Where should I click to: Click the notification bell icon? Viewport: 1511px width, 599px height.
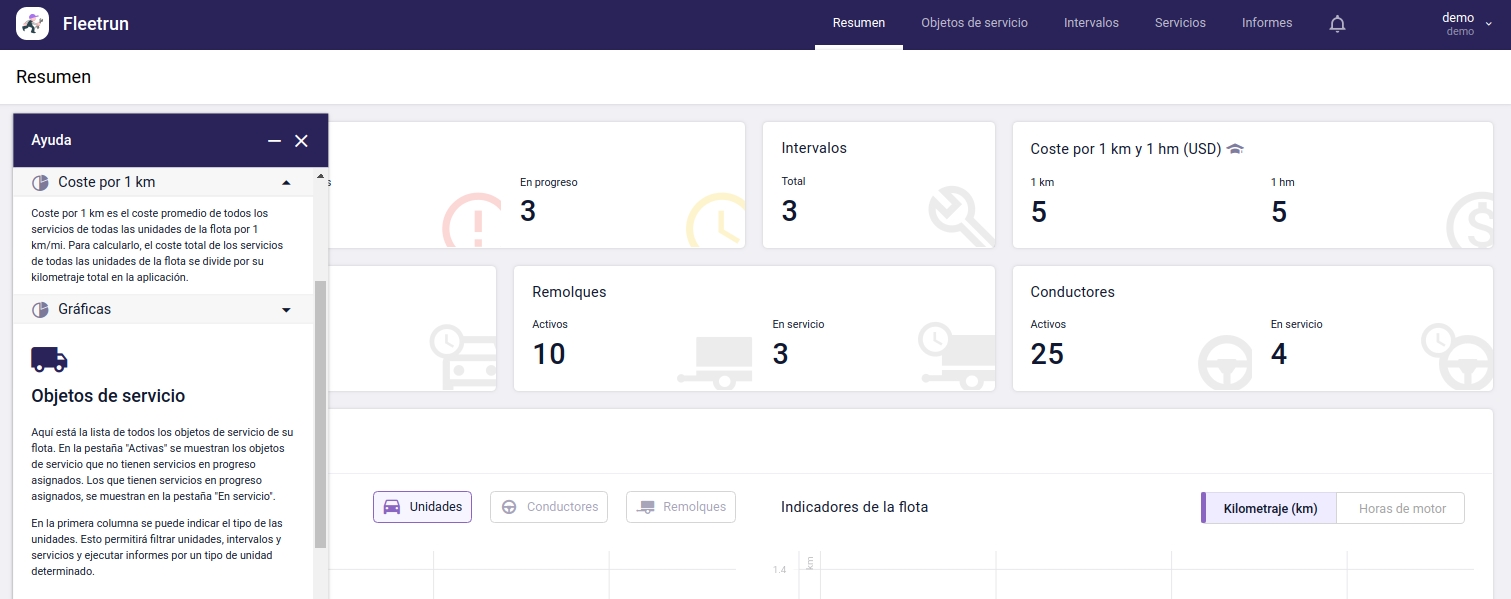click(x=1337, y=23)
